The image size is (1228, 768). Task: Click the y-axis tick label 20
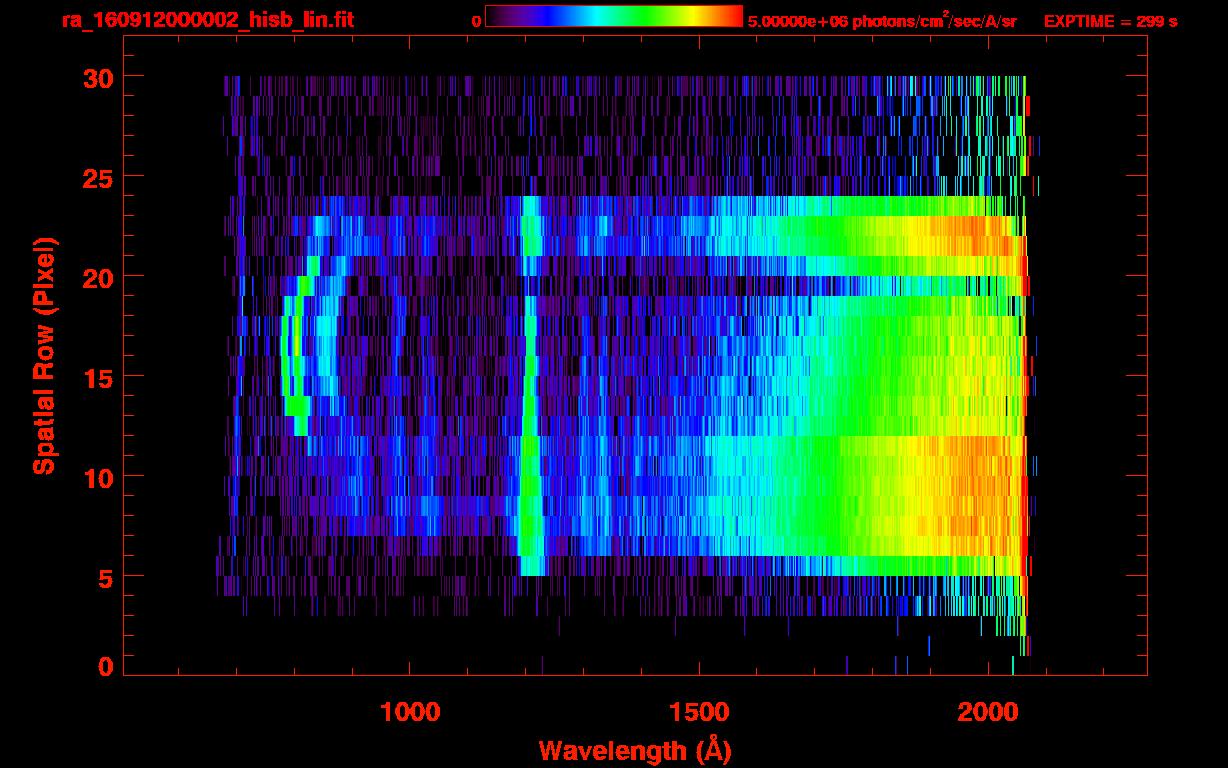pos(96,277)
